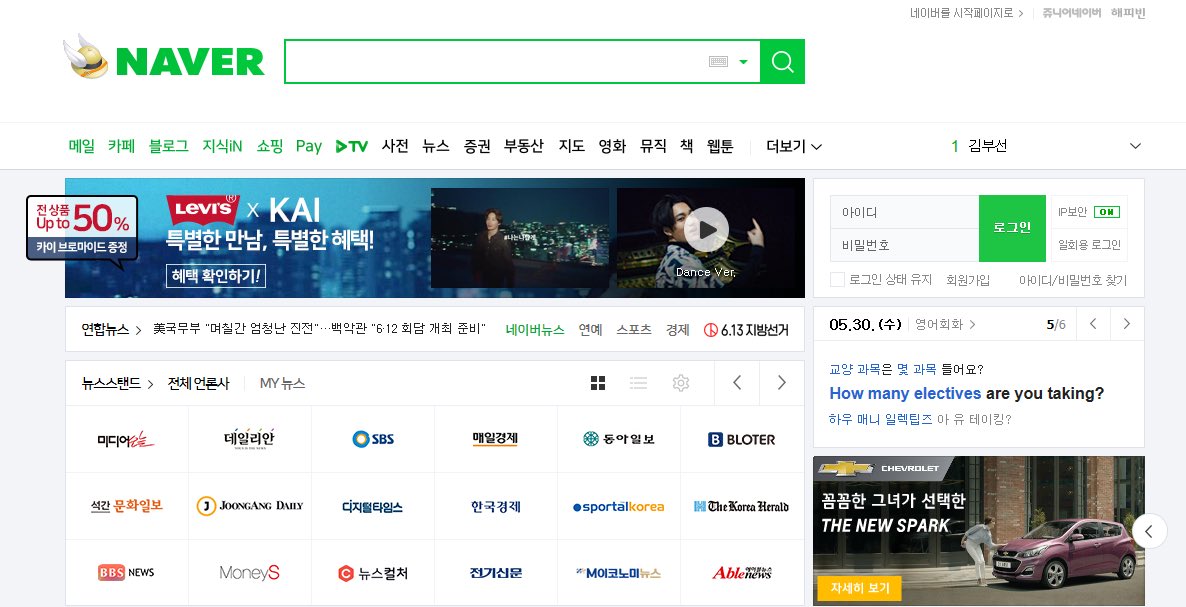Go to next newsstand page
Viewport: 1186px width, 607px height.
coord(782,383)
